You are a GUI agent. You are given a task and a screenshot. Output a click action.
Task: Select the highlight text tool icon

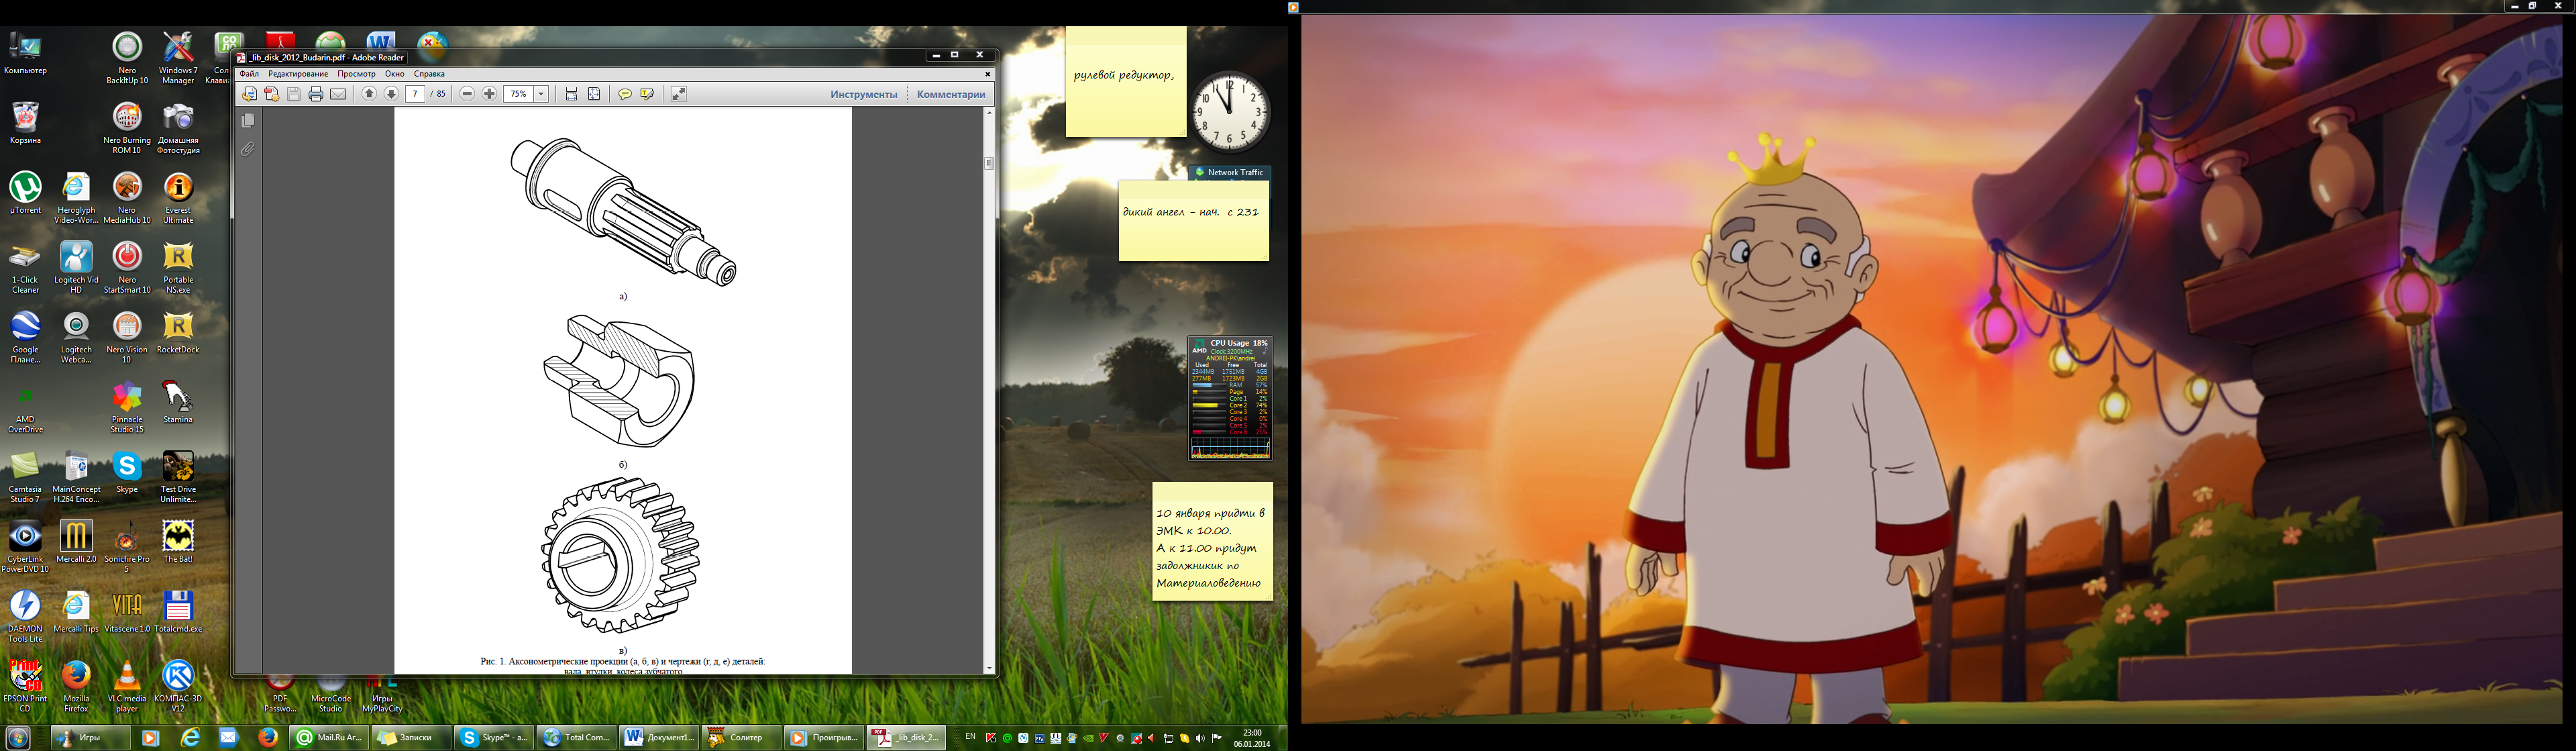647,94
